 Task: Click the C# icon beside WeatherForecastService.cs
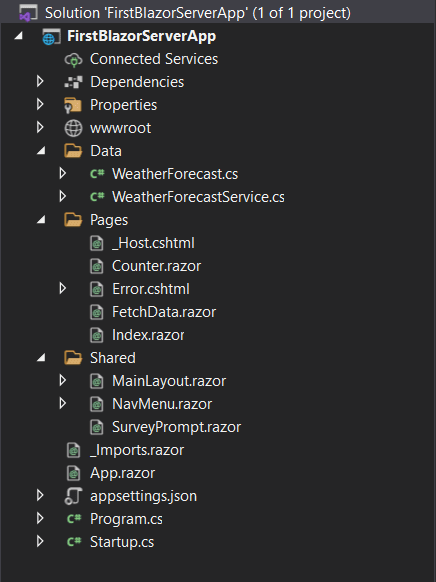[x=97, y=197]
